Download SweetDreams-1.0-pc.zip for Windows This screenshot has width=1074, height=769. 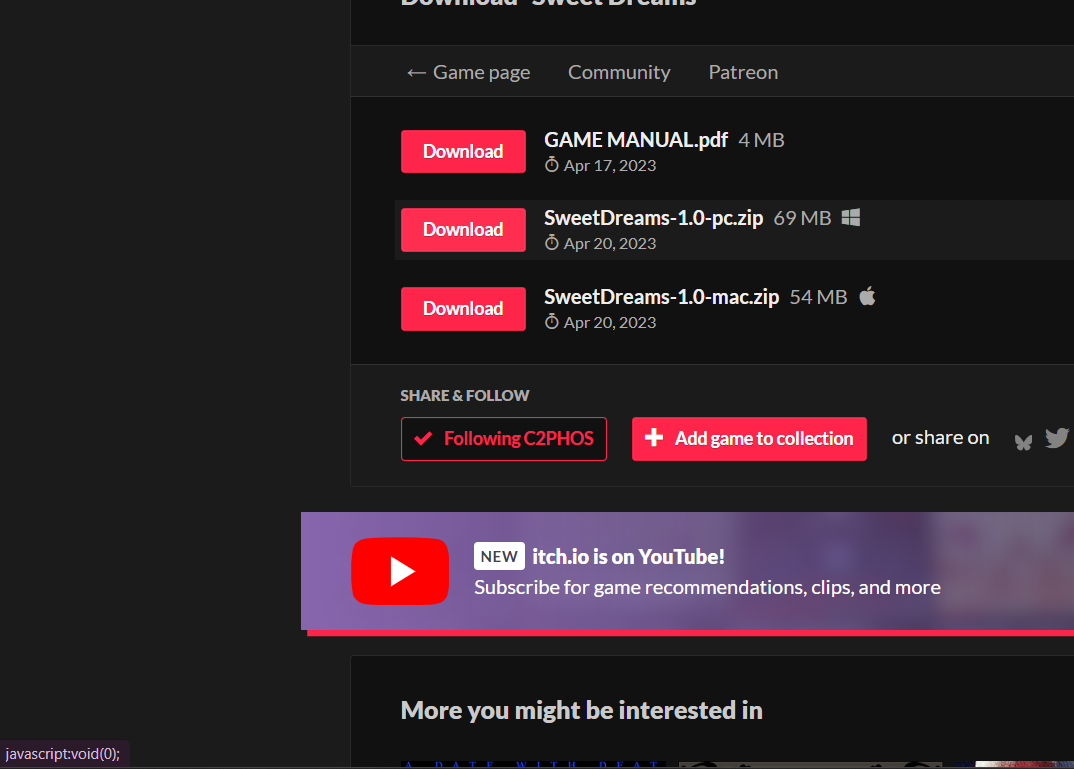463,229
